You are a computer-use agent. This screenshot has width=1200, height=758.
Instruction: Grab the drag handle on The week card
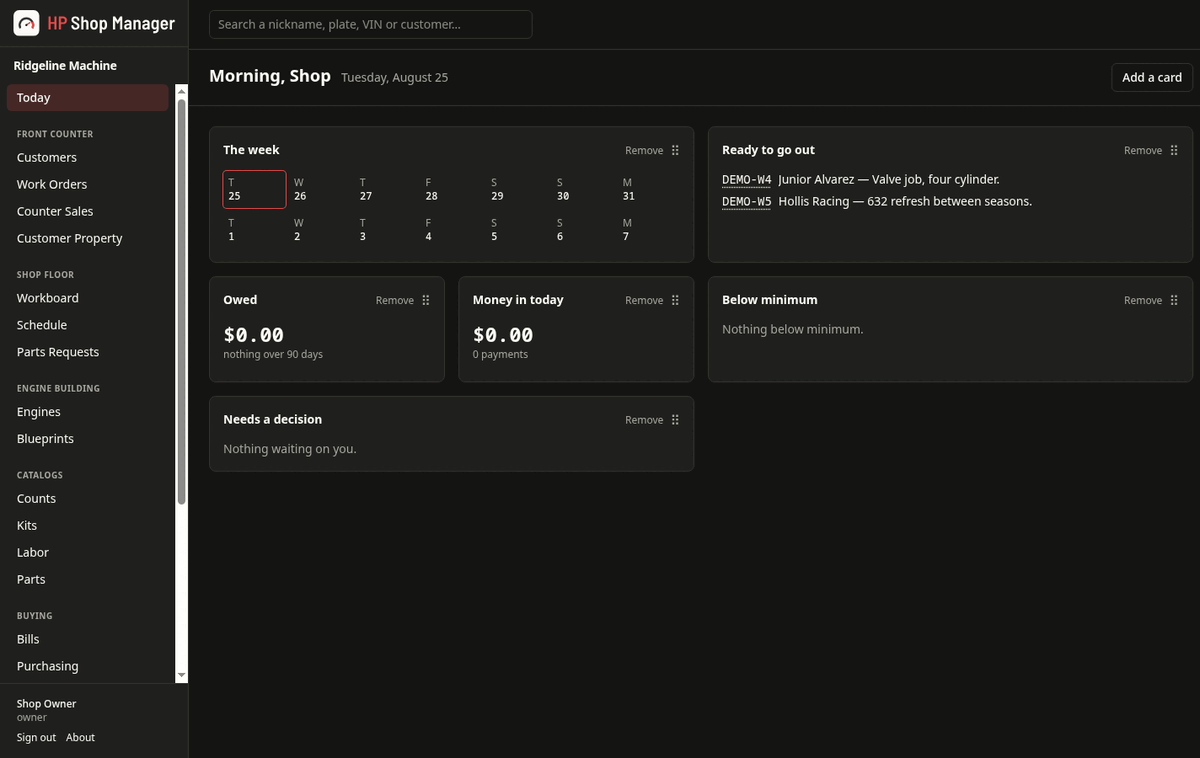pos(675,150)
